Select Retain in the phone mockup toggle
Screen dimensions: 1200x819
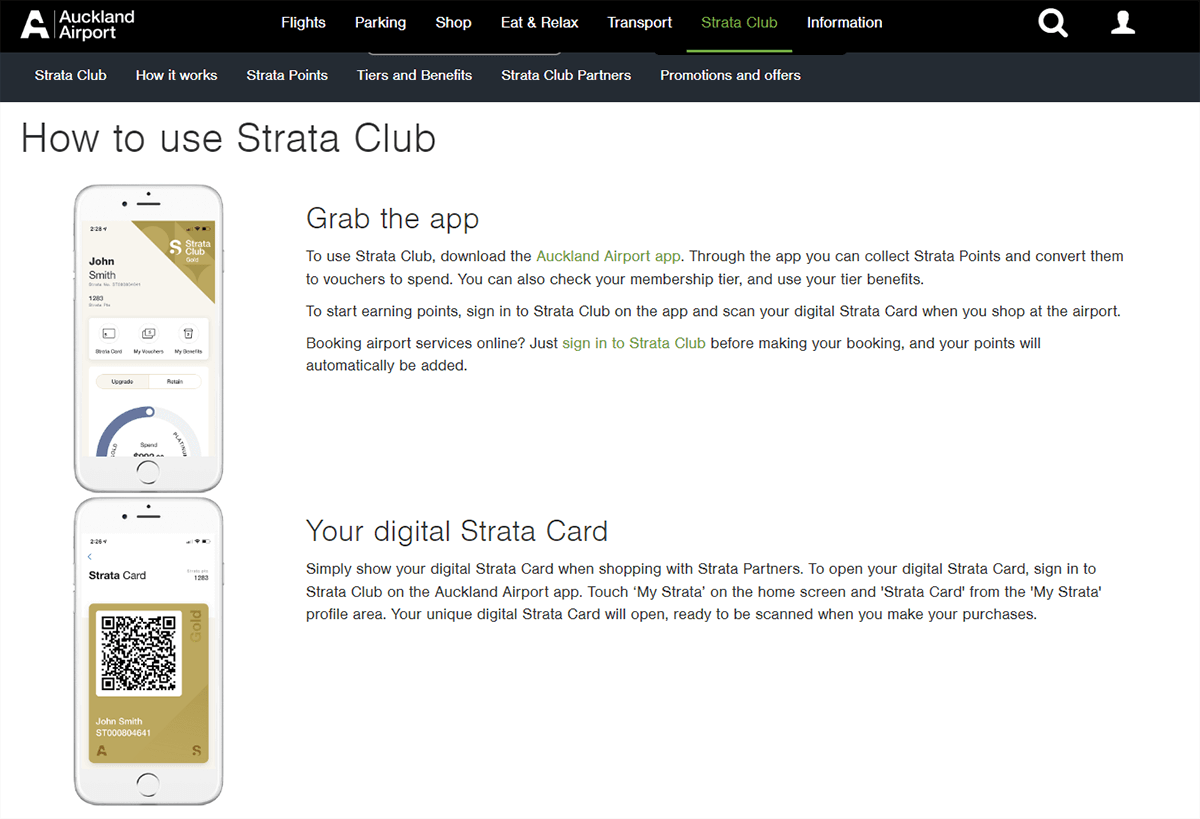175,382
